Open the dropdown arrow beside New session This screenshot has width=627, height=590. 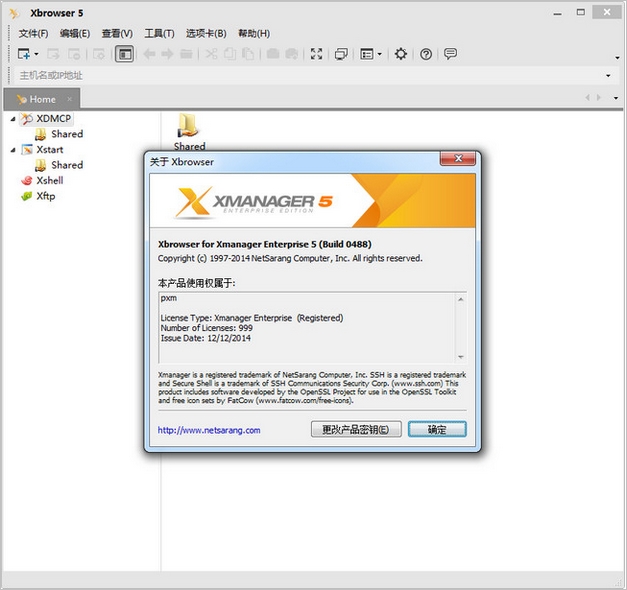point(36,54)
